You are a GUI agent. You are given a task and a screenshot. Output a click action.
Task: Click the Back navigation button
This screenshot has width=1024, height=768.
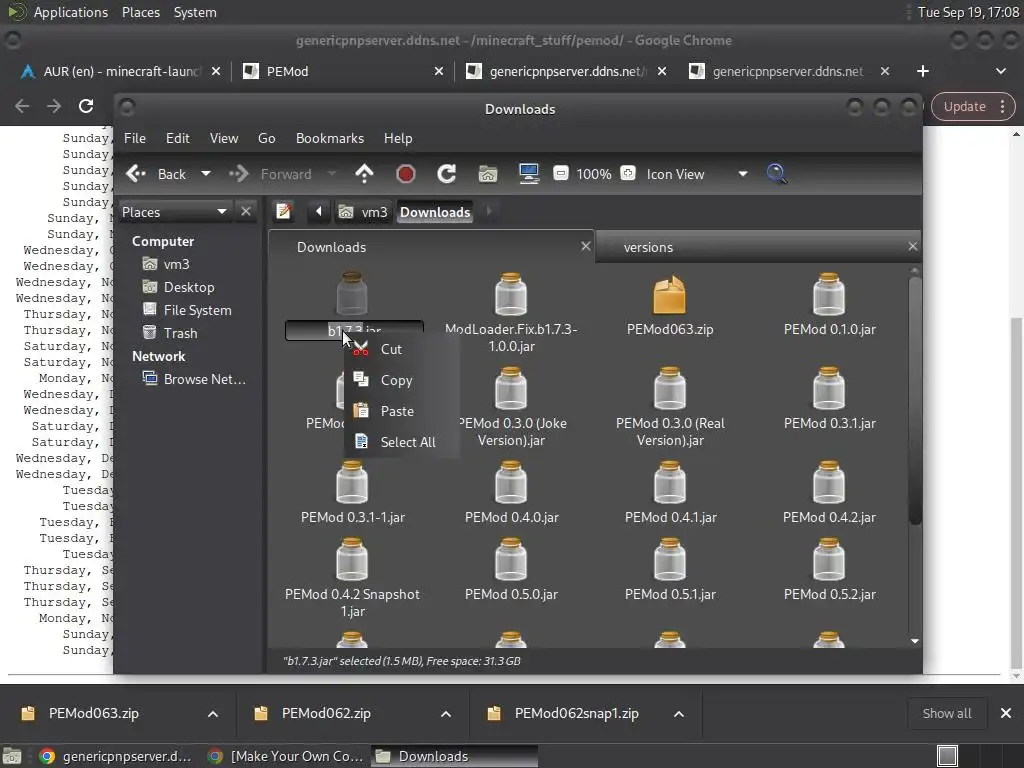pyautogui.click(x=157, y=174)
